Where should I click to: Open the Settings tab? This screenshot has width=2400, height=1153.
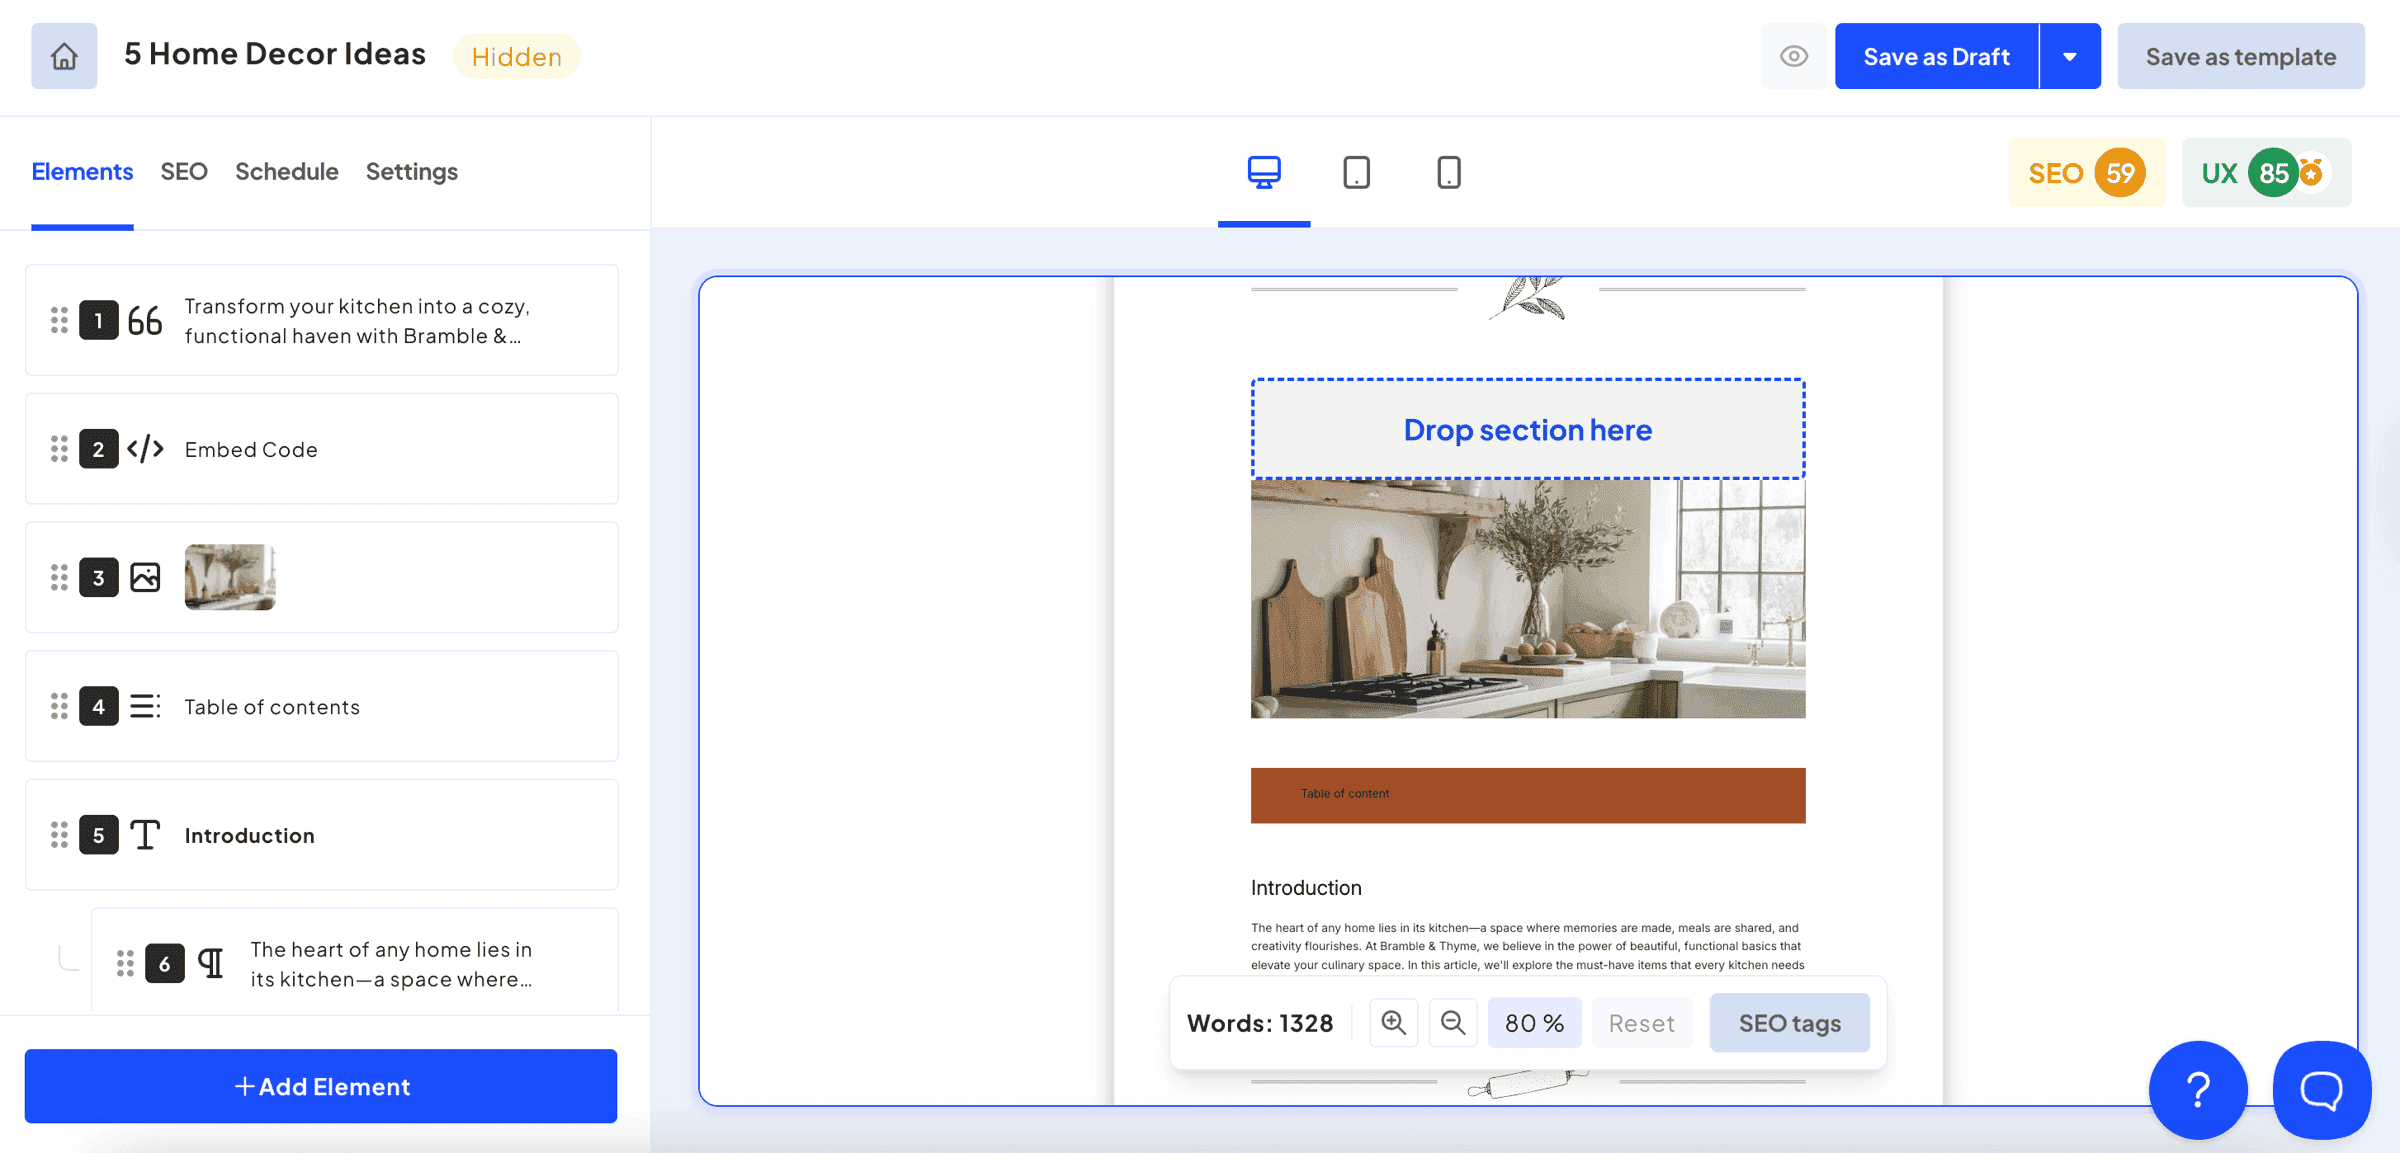point(412,171)
